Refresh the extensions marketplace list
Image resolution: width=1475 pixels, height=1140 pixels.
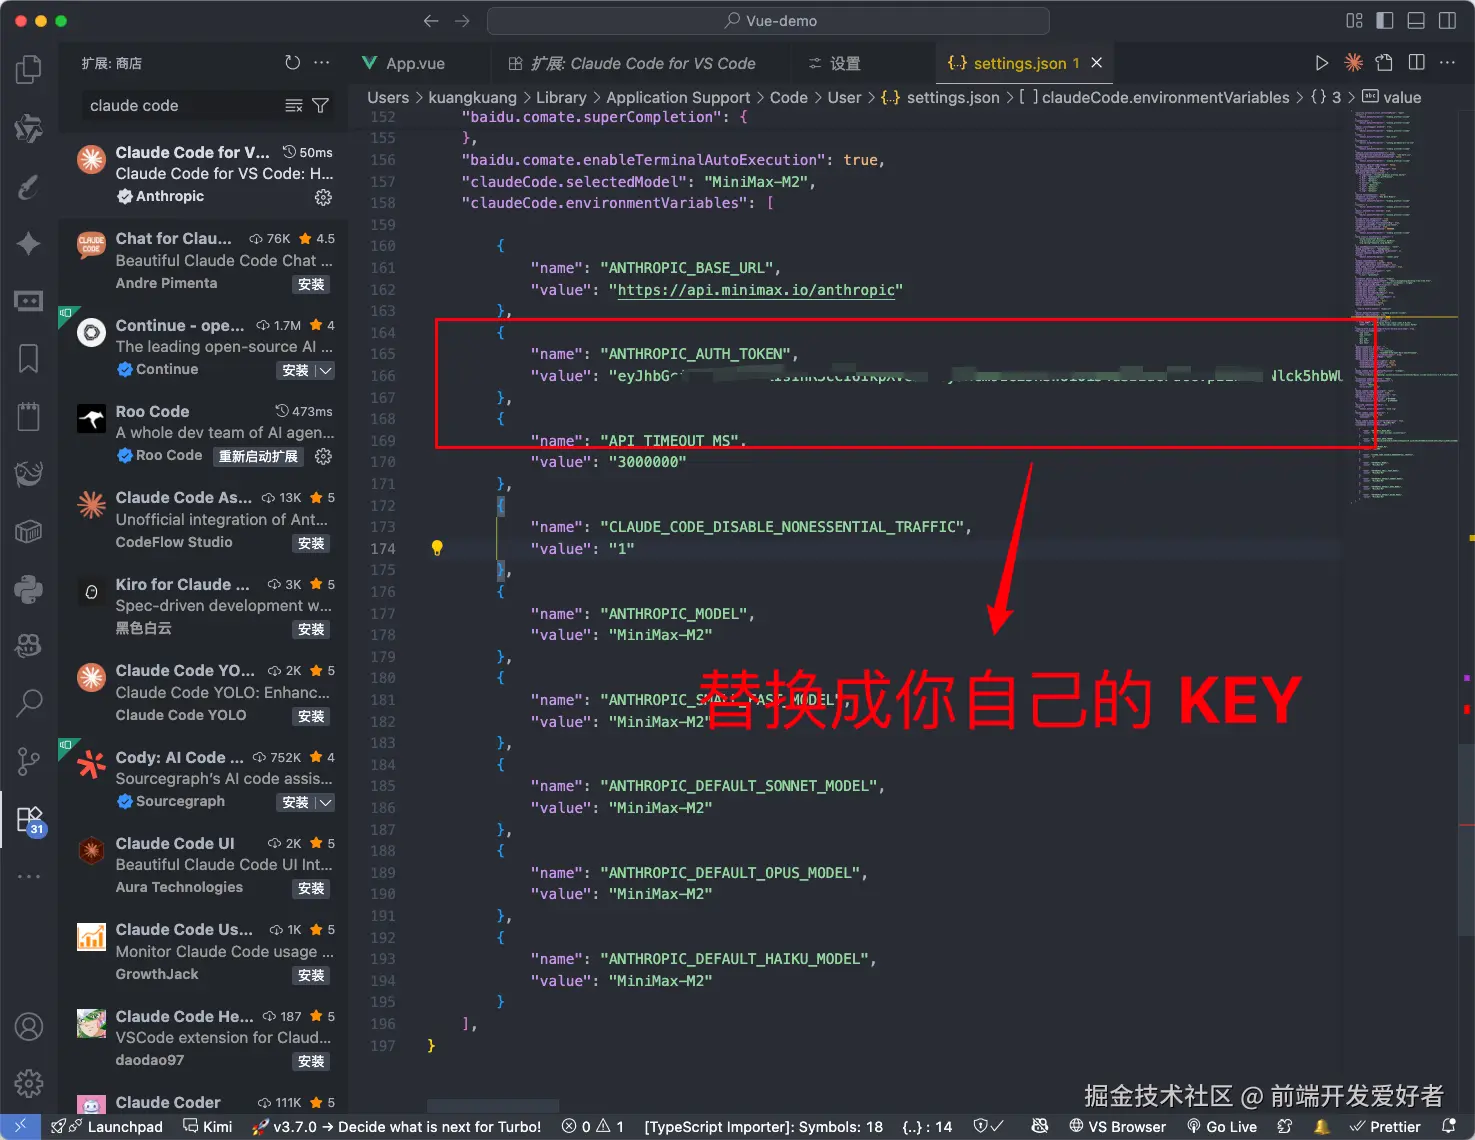tap(292, 63)
